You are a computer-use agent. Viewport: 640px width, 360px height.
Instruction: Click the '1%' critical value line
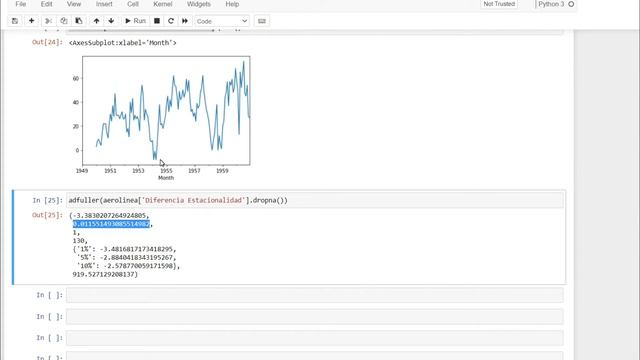(x=125, y=249)
